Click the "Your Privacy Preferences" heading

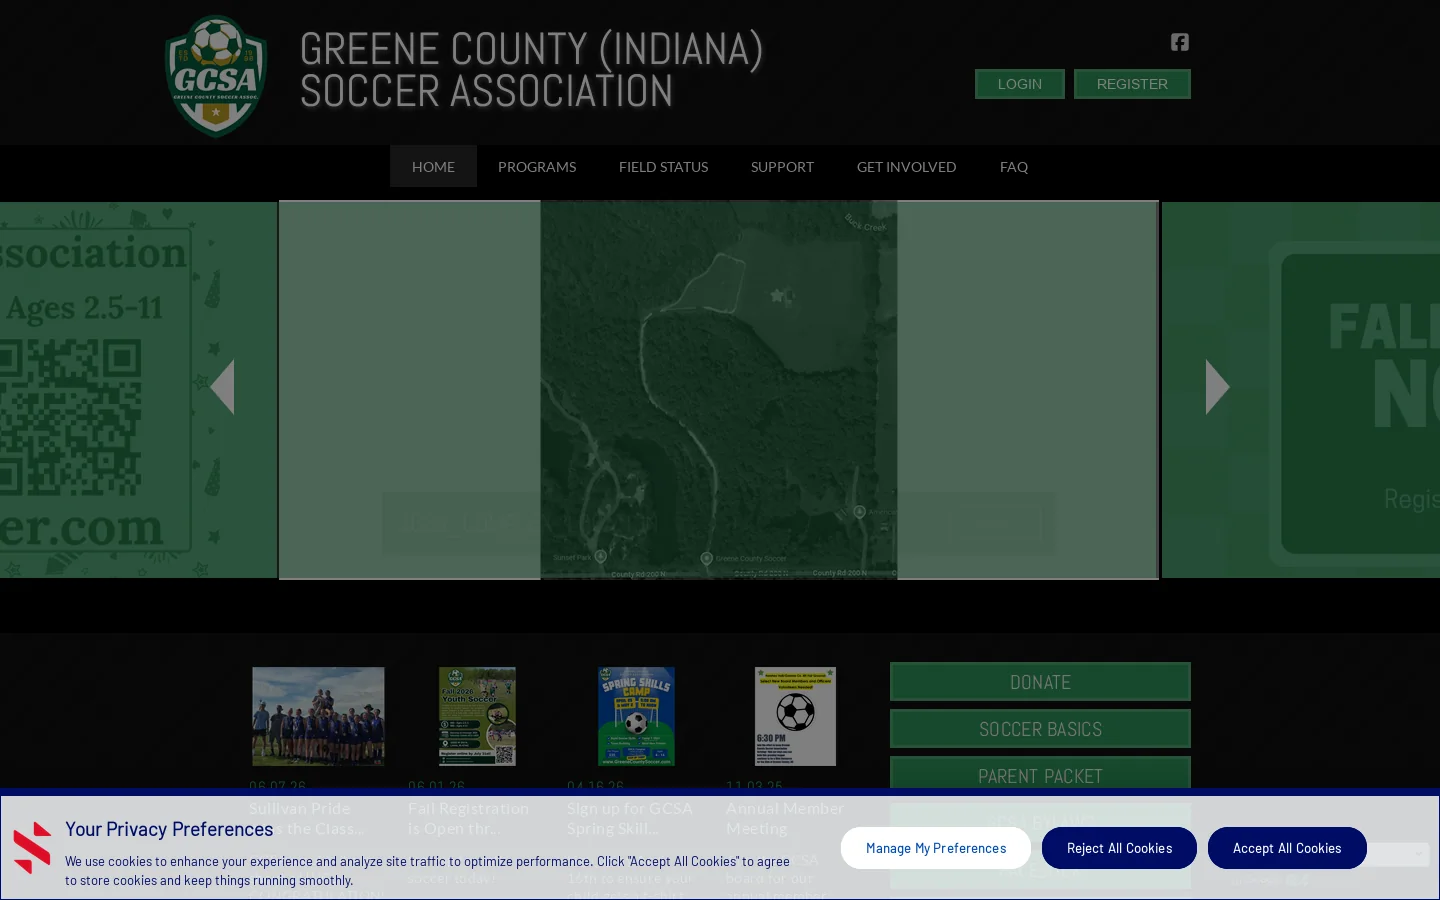tap(169, 829)
